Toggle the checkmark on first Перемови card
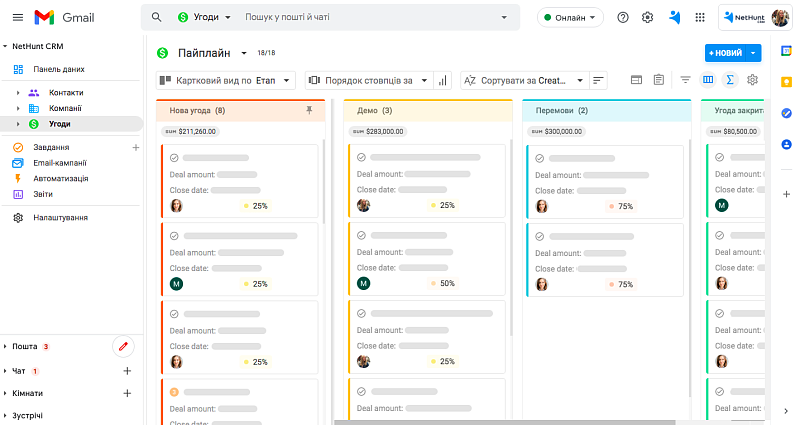Image resolution: width=800 pixels, height=425 pixels. pos(540,158)
